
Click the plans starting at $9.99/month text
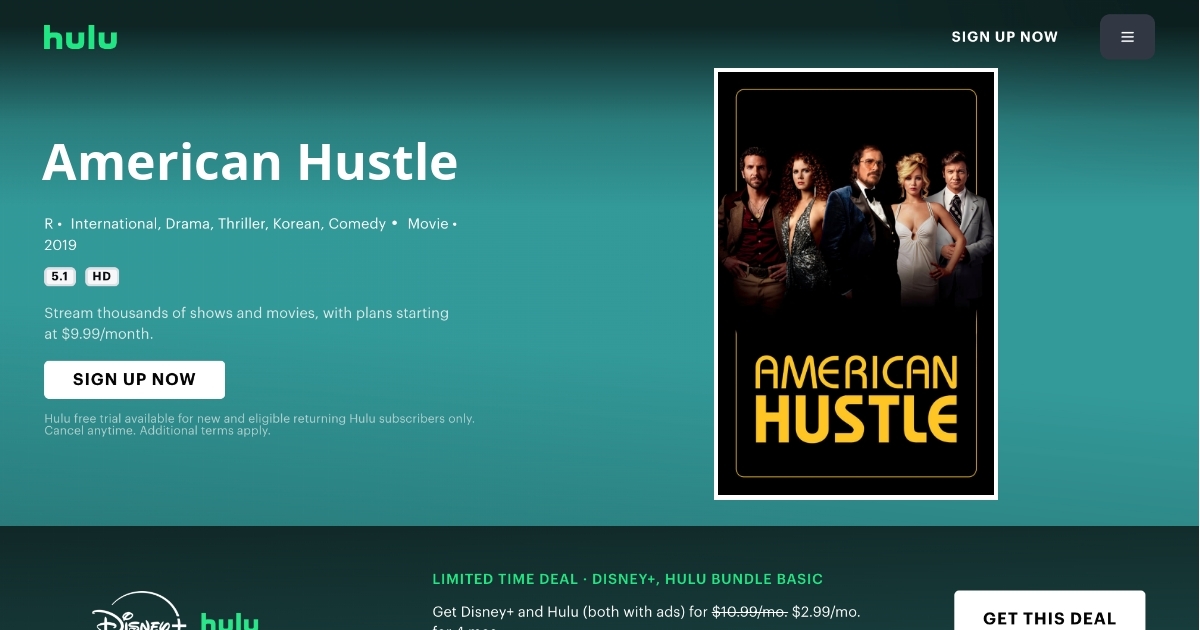246,323
